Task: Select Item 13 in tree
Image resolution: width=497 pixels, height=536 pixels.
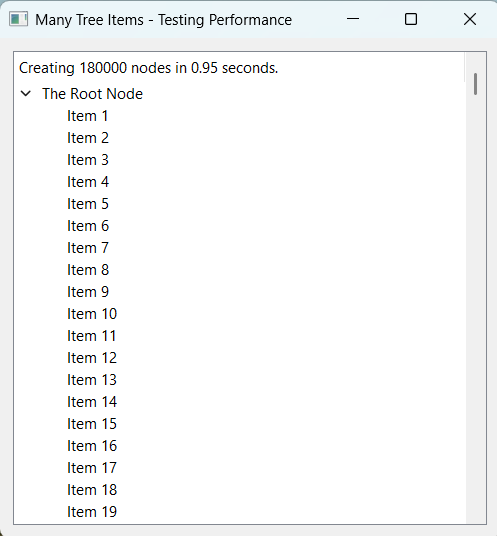Action: point(92,380)
